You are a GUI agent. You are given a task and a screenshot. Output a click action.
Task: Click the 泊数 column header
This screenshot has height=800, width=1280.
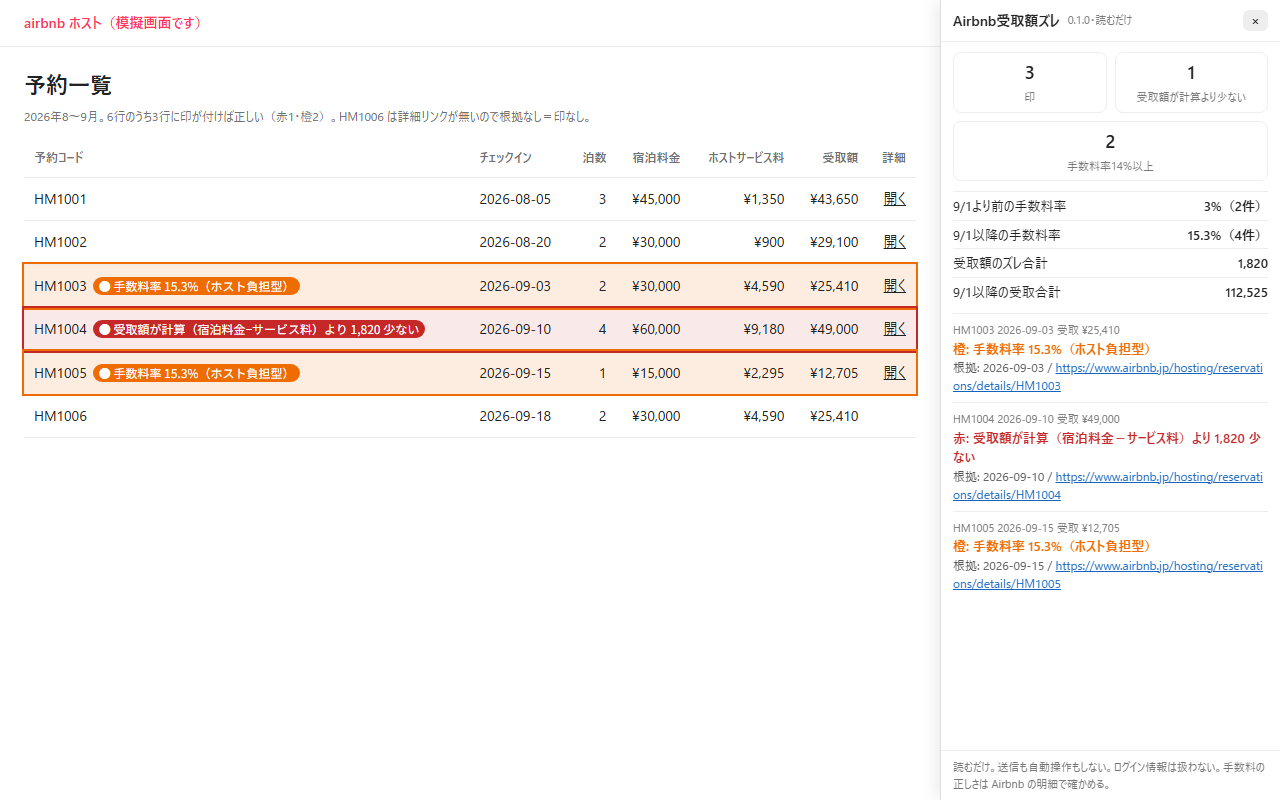tap(594, 158)
